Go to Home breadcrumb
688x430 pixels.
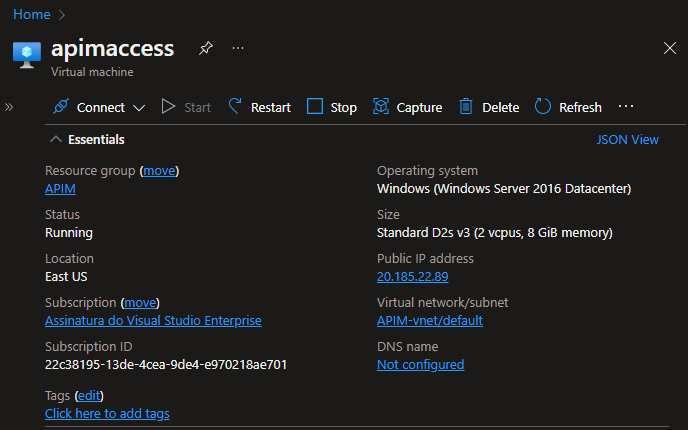(x=32, y=15)
